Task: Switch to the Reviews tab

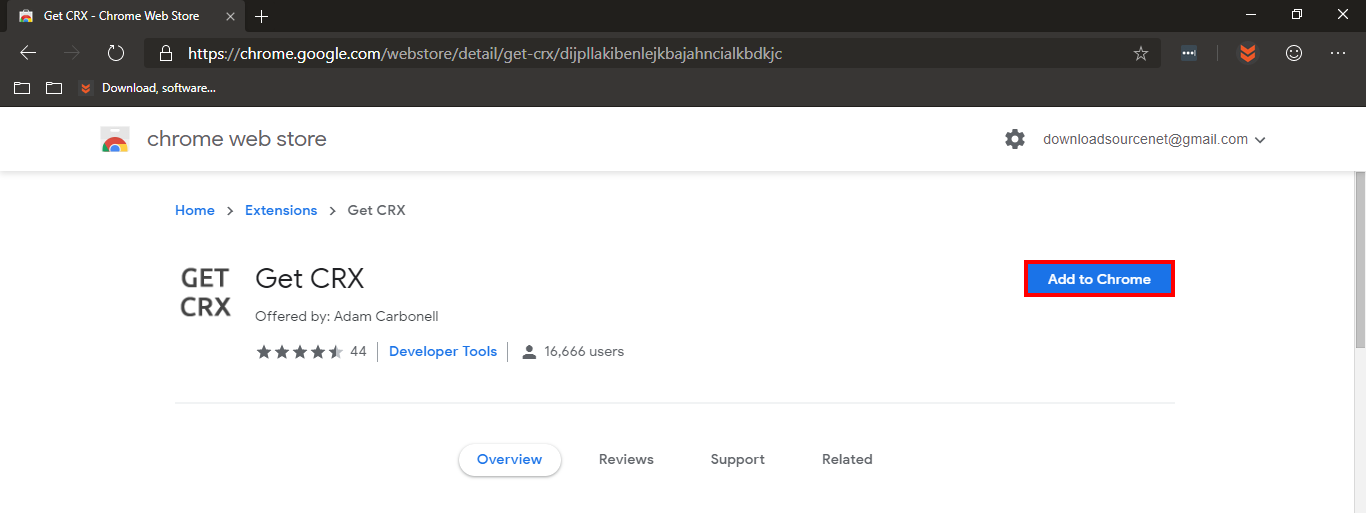Action: (626, 459)
